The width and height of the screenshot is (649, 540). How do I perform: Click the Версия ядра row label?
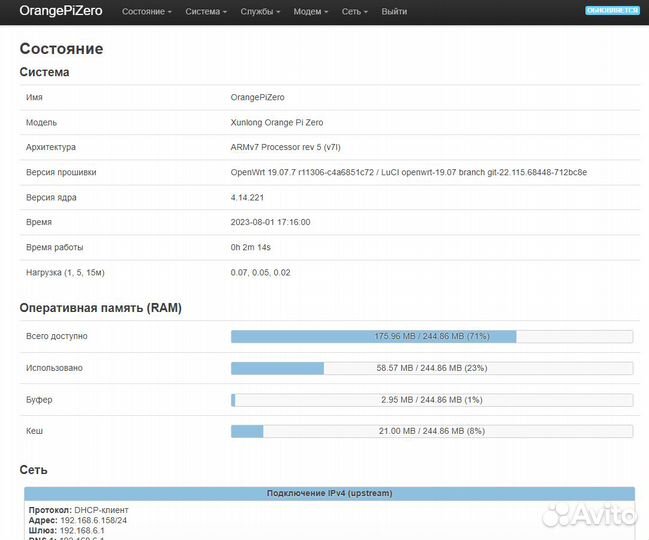[x=51, y=197]
